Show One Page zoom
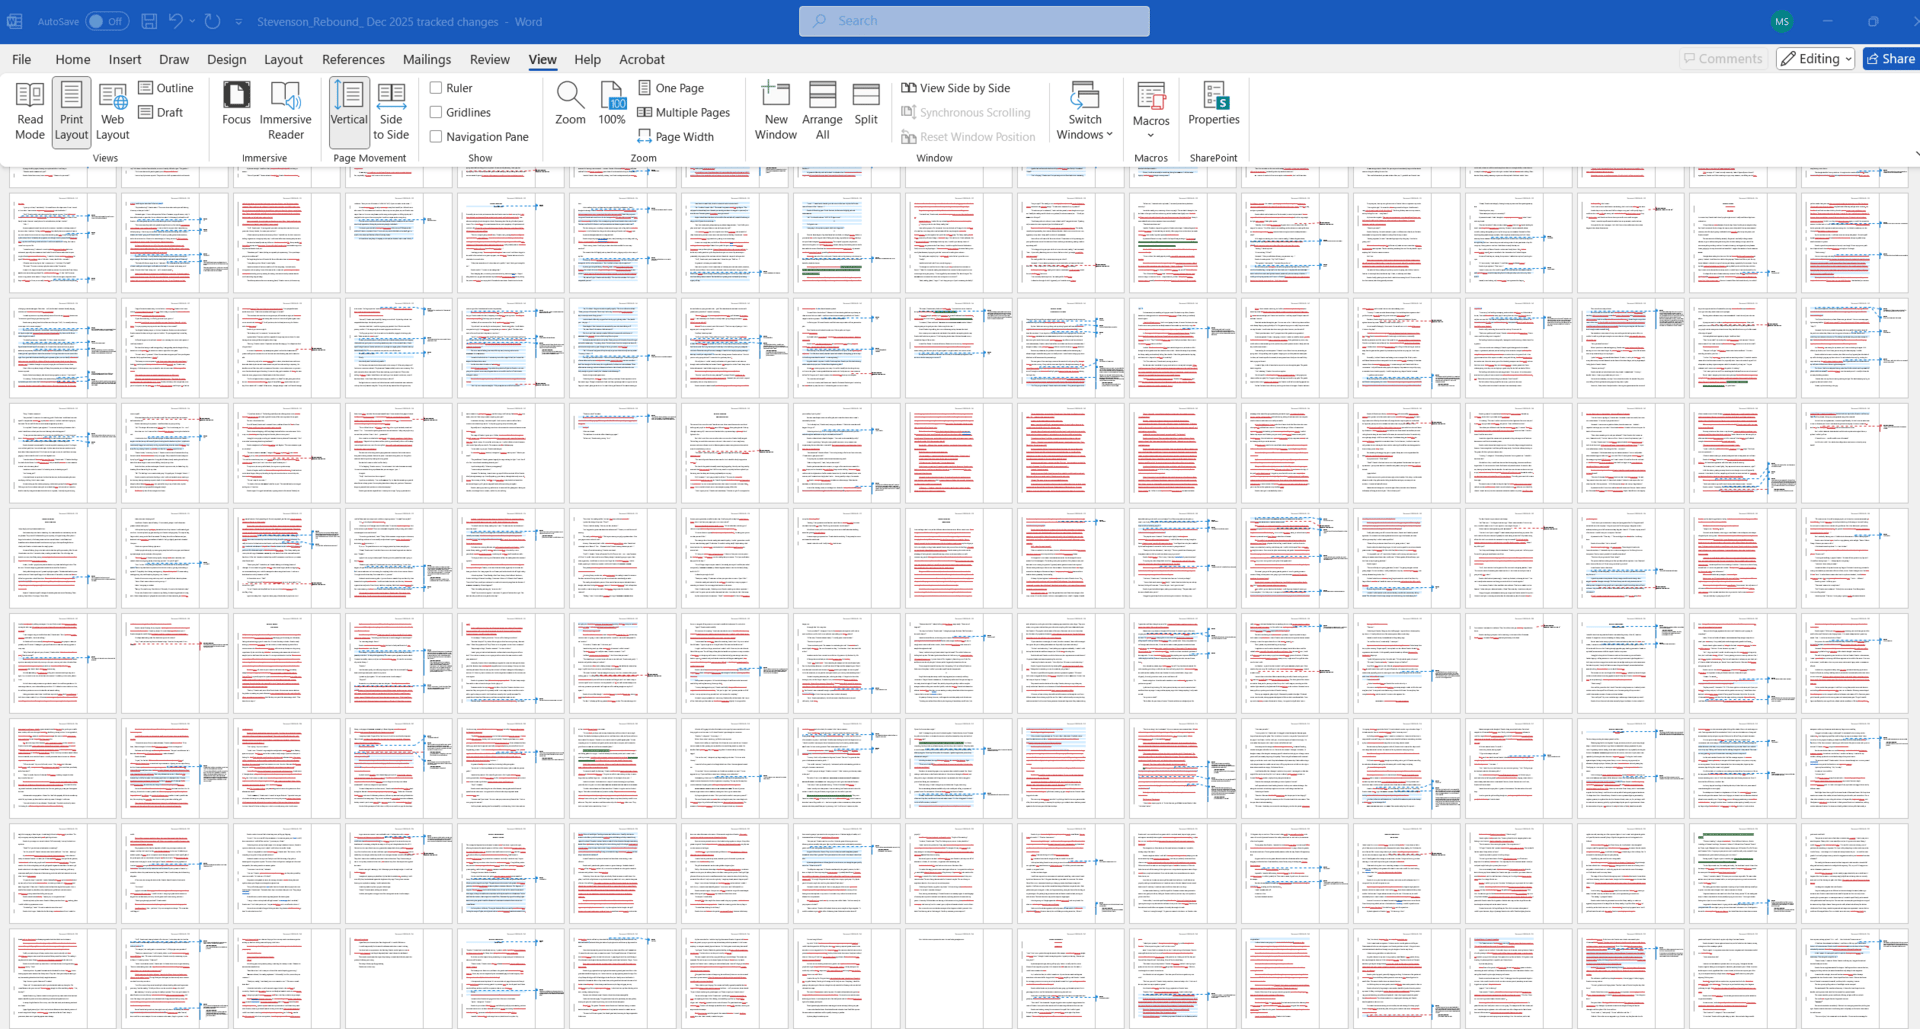Image resolution: width=1920 pixels, height=1029 pixels. coord(671,88)
